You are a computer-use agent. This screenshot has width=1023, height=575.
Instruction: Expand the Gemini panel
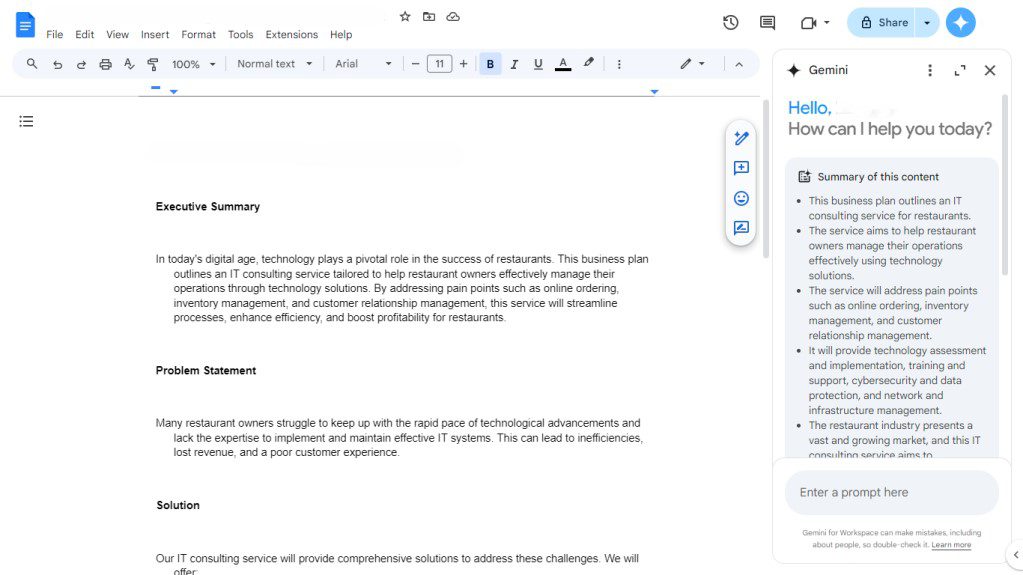coord(960,70)
